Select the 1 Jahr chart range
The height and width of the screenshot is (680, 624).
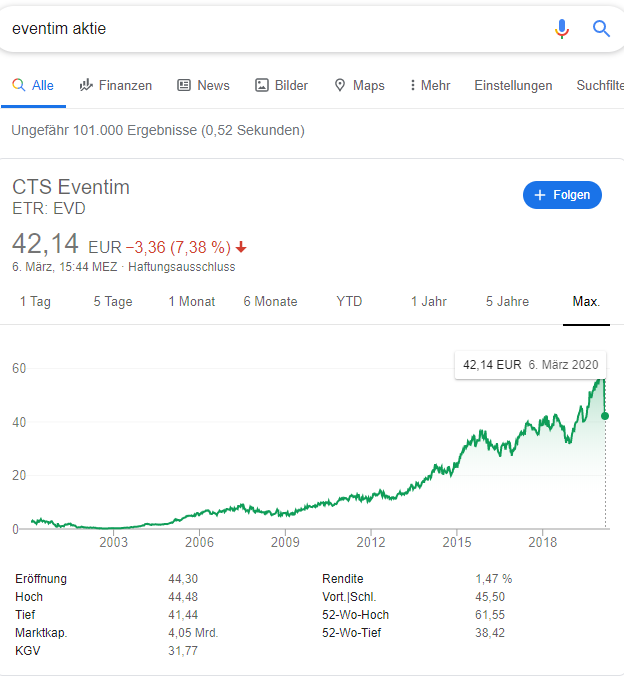[428, 302]
